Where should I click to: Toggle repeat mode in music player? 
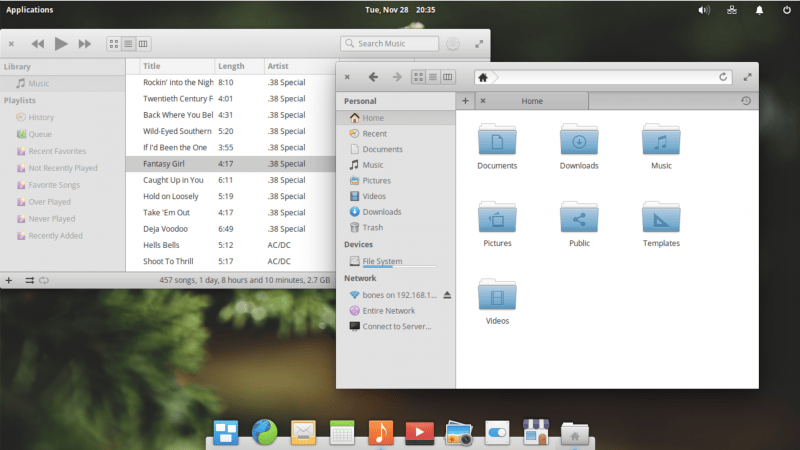[44, 280]
